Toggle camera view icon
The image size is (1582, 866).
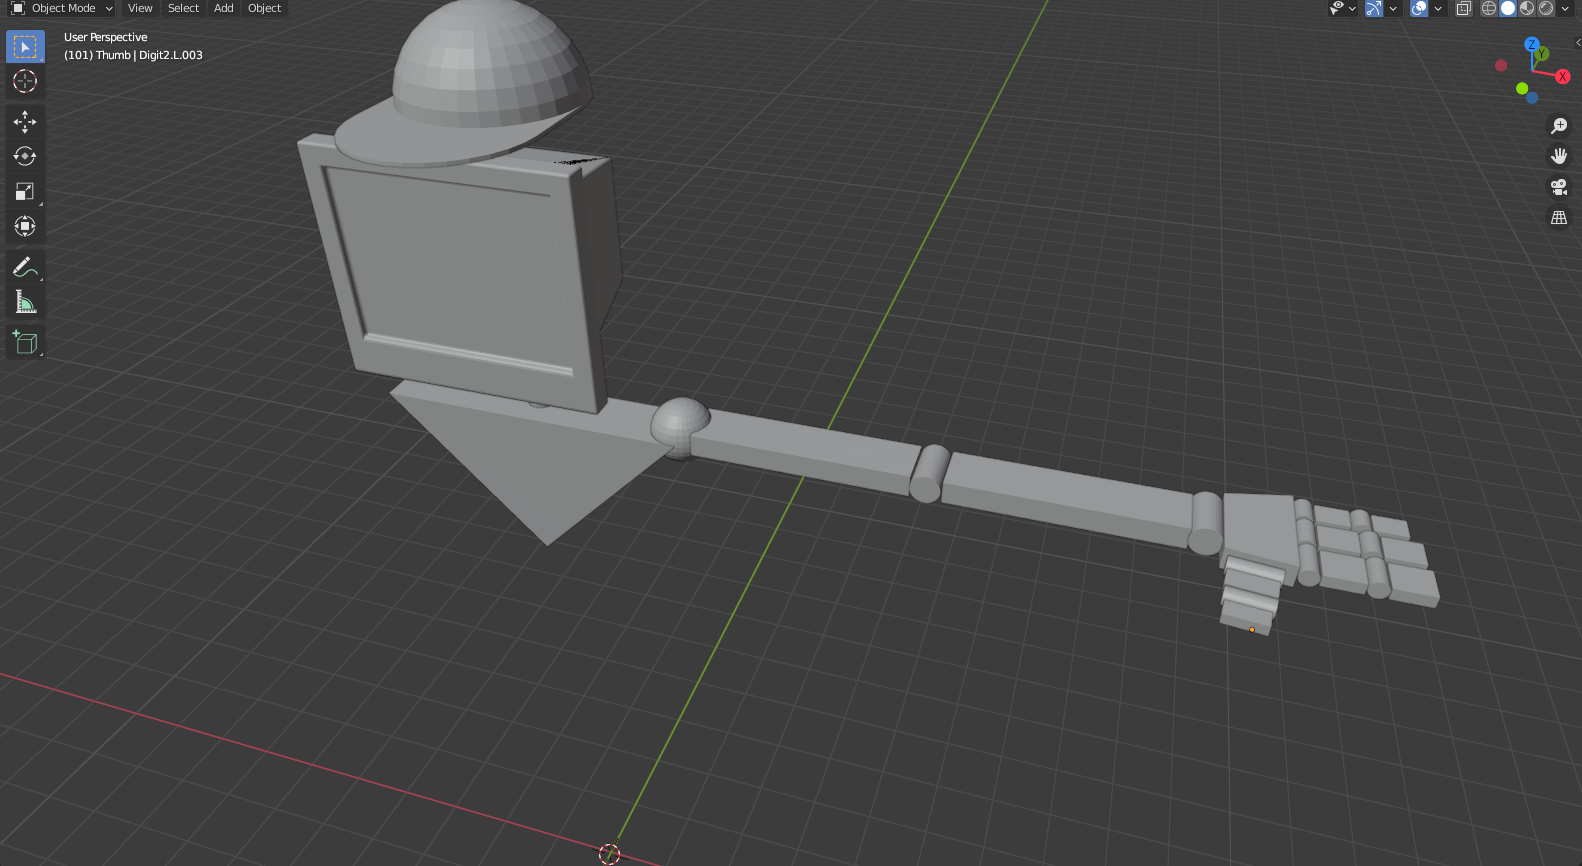tap(1558, 187)
